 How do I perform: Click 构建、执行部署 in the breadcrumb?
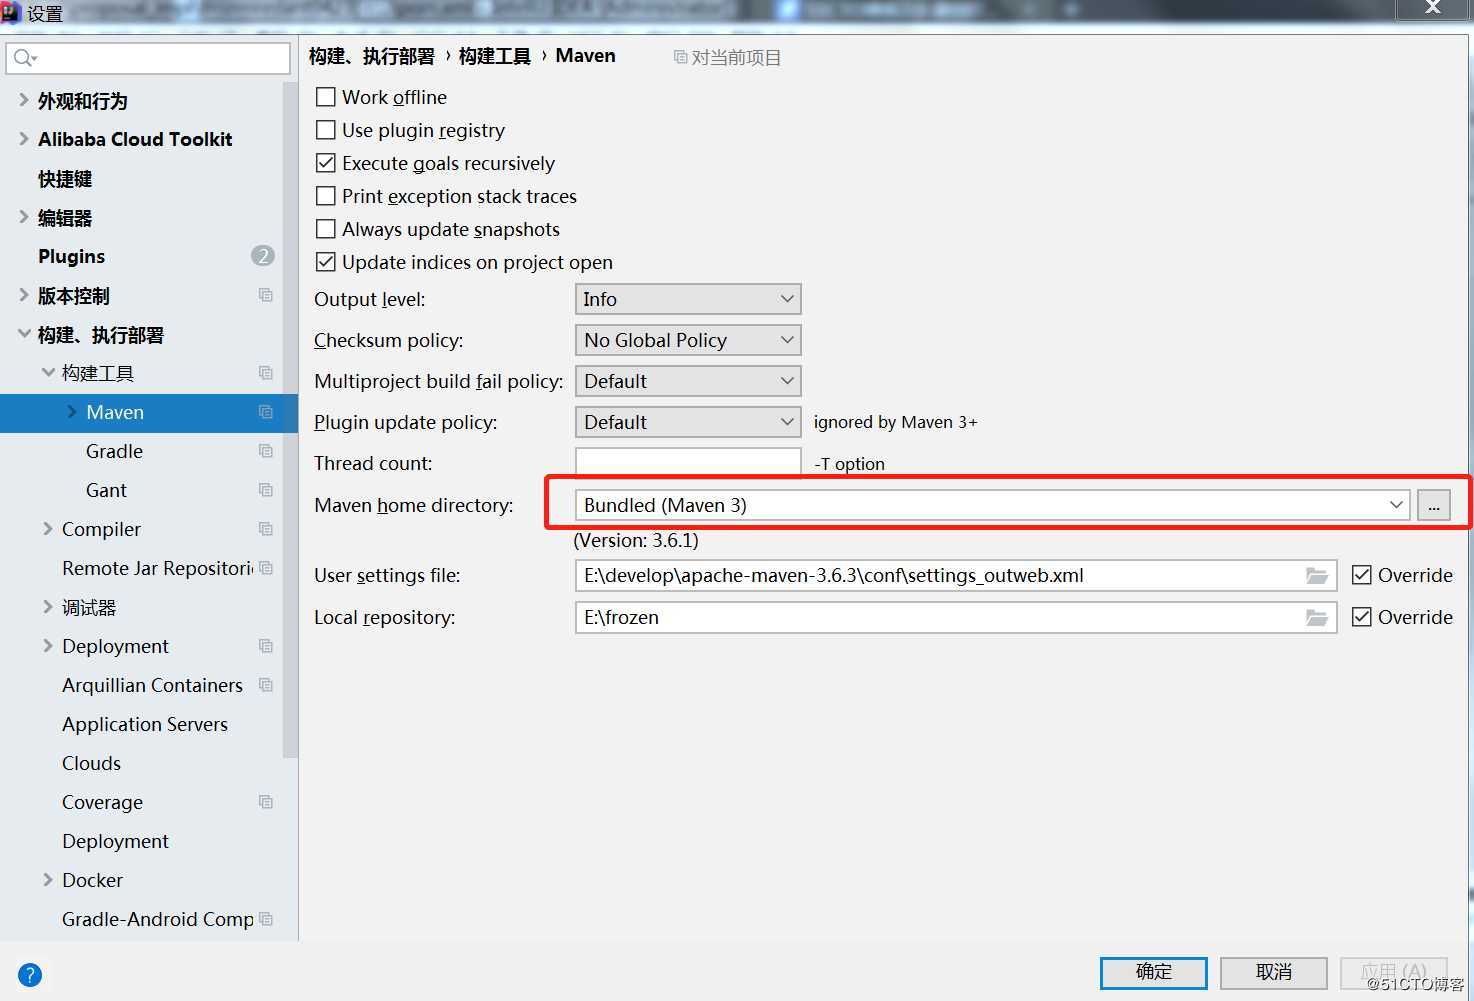(372, 56)
